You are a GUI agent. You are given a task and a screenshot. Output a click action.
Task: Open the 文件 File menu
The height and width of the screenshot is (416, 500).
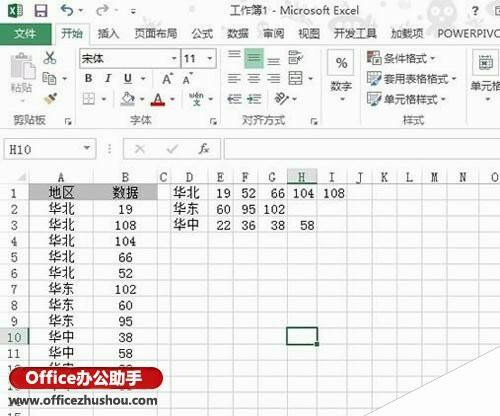(25, 33)
